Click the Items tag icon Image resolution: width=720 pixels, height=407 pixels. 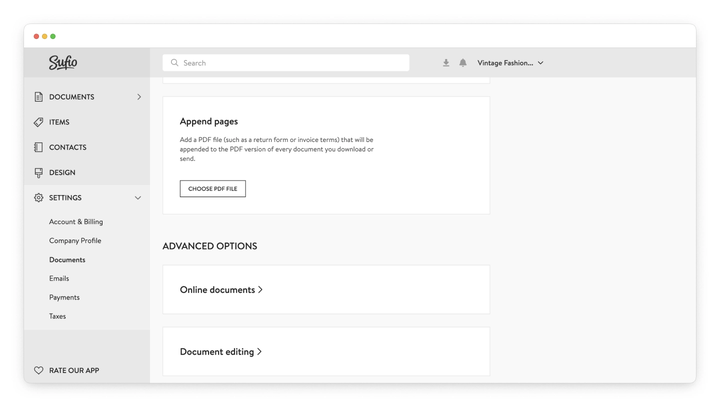39,122
